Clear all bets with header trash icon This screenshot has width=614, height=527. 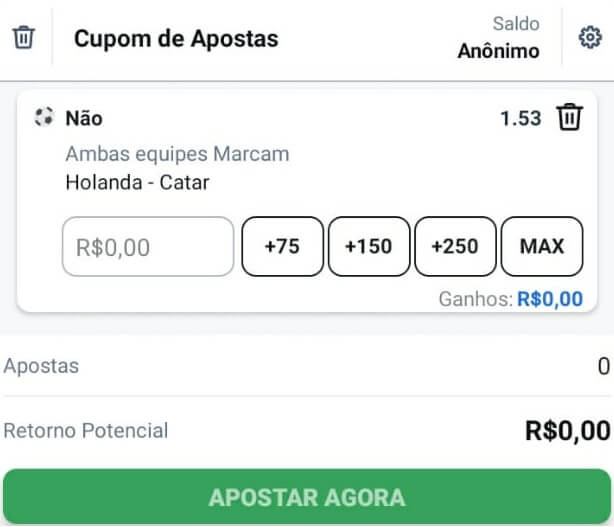pos(24,38)
